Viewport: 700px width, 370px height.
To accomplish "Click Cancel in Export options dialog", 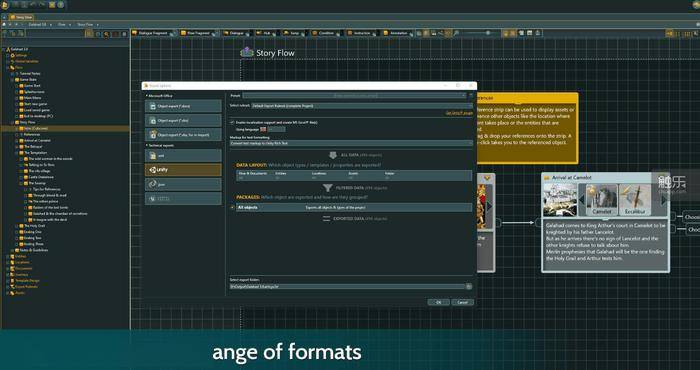I will pos(462,302).
